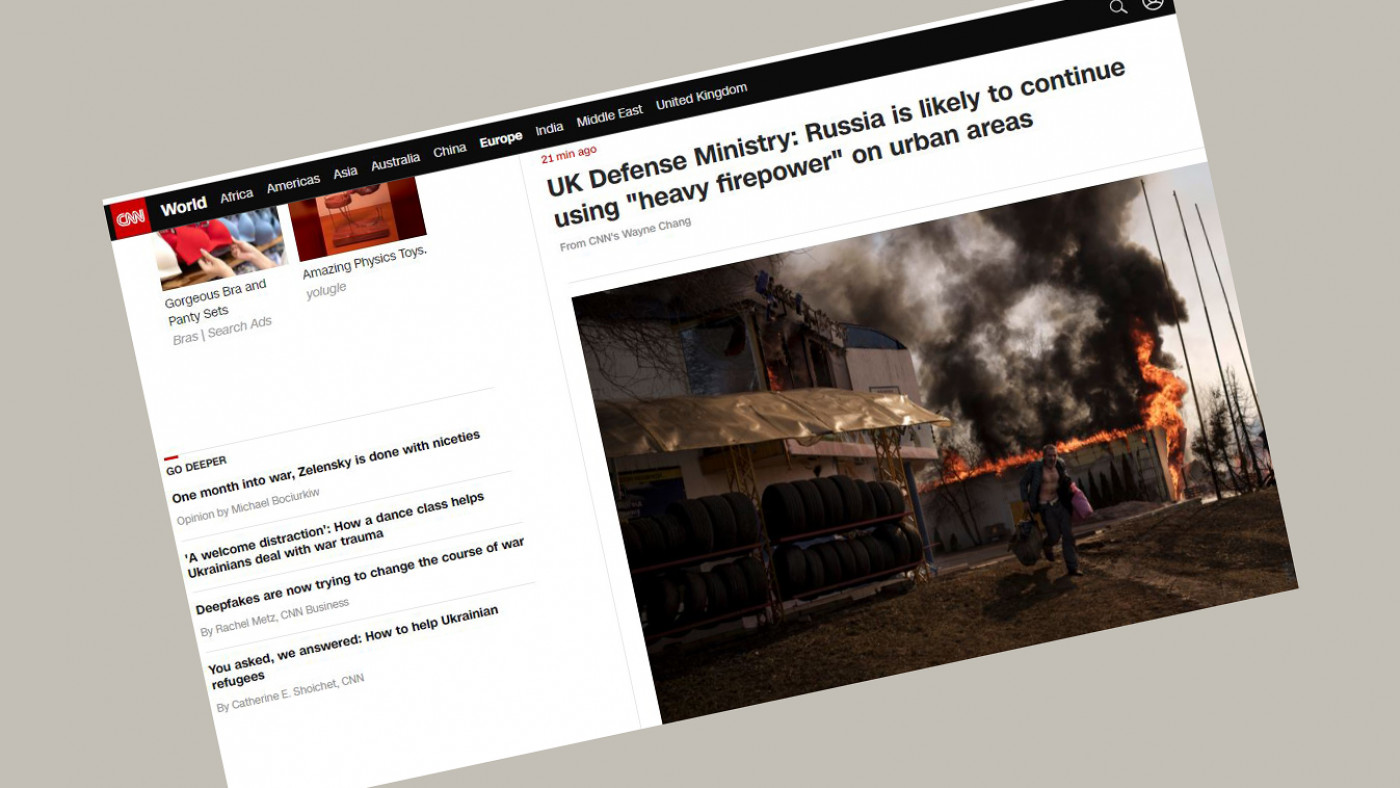Click 'By Rachel Metz, CNN Business' byline
Image resolution: width=1400 pixels, height=788 pixels.
(x=274, y=617)
